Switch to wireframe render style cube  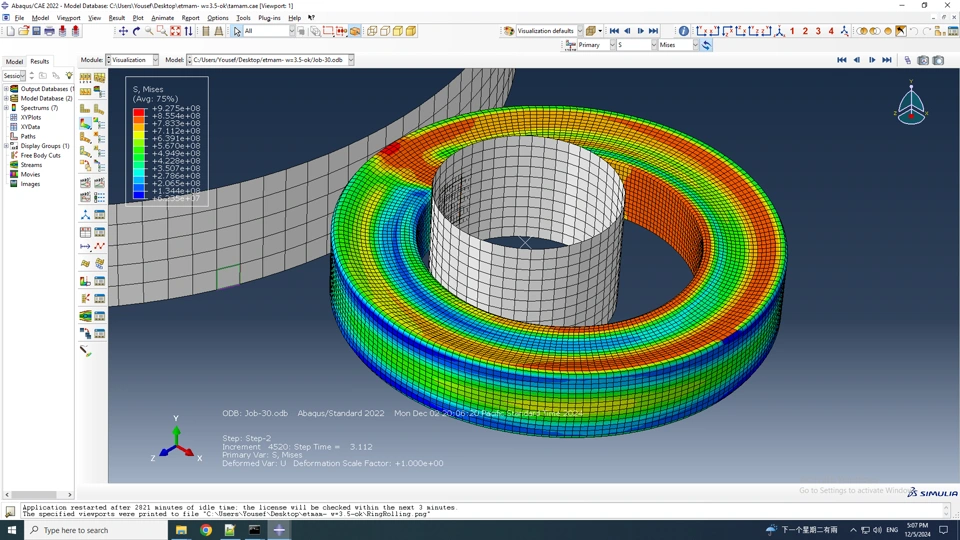[372, 31]
